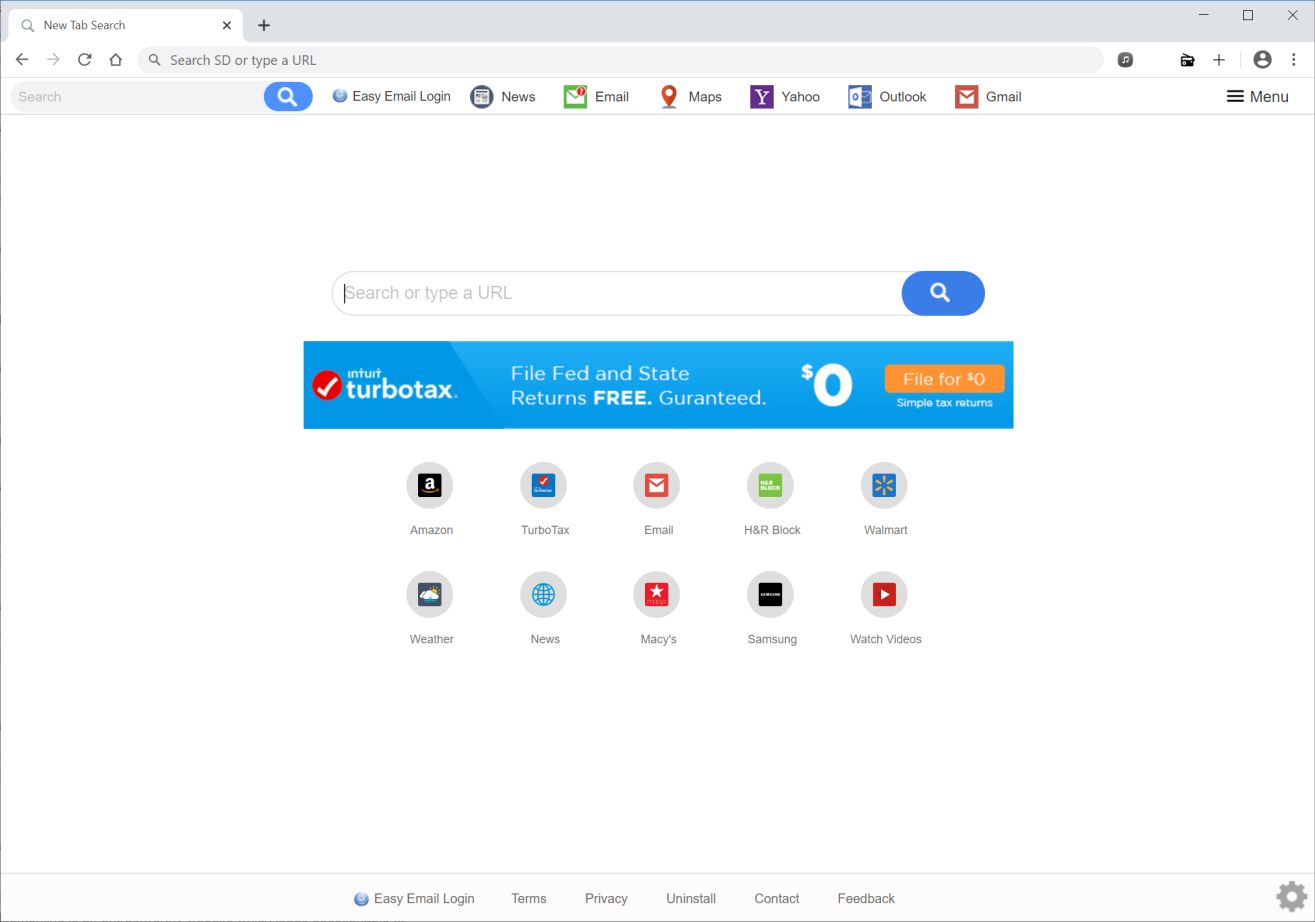Check Gmail via the toolbar
This screenshot has width=1315, height=922.
click(x=988, y=96)
